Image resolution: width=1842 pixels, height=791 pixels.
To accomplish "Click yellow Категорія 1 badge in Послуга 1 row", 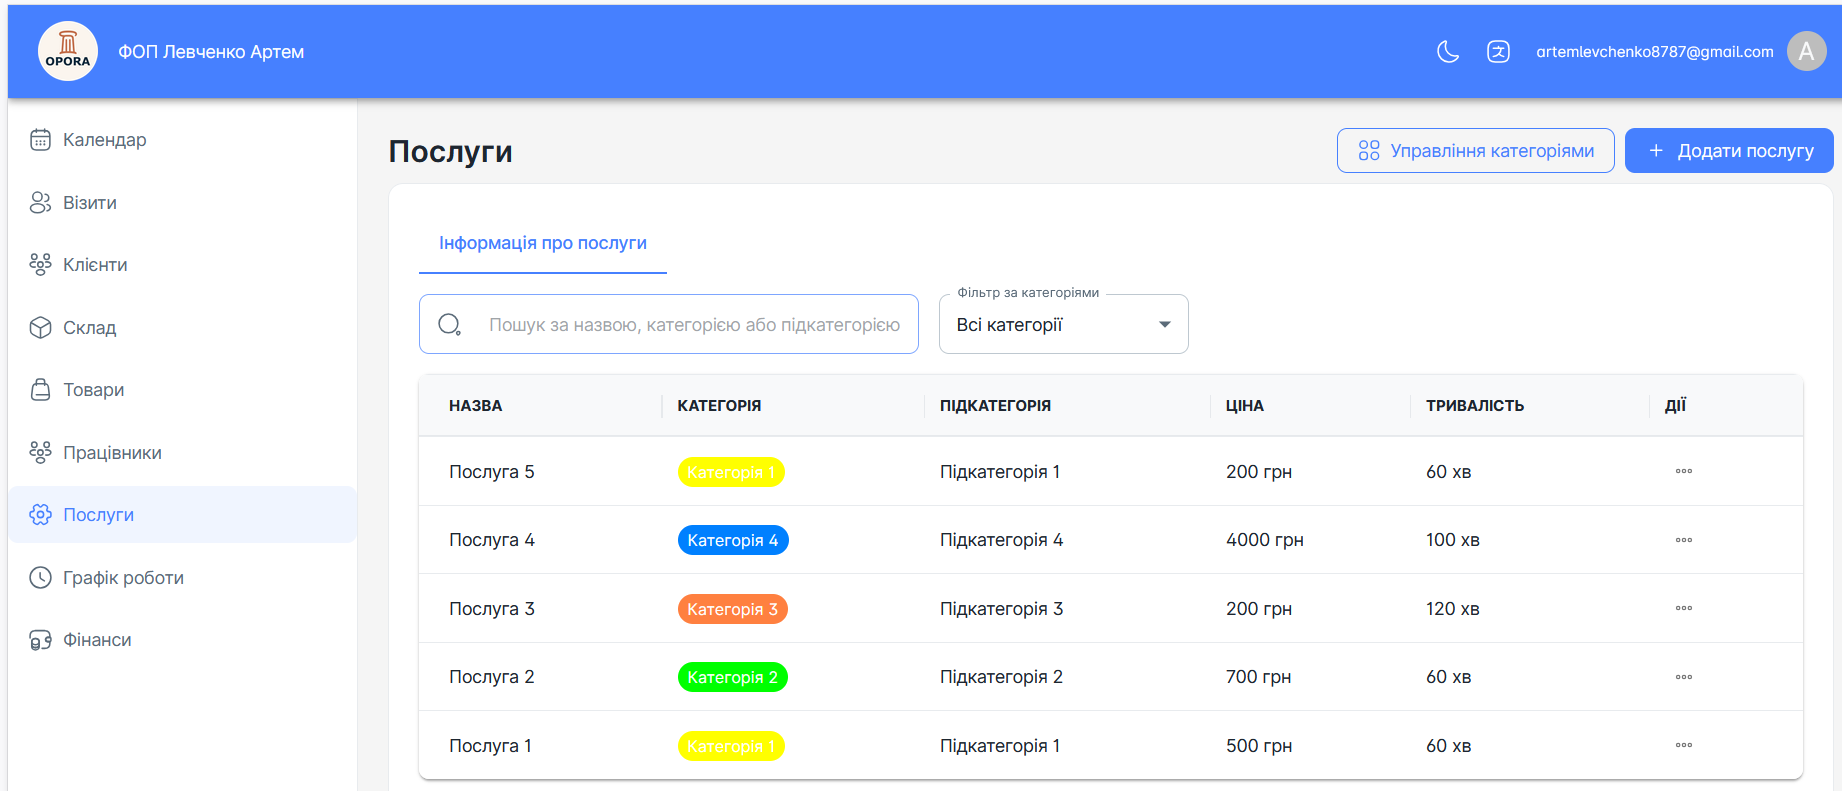I will pyautogui.click(x=731, y=746).
